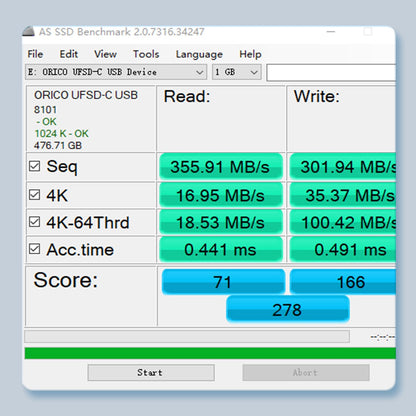416x416 pixels.
Task: Uncheck the Seq test checkbox
Action: [35, 166]
